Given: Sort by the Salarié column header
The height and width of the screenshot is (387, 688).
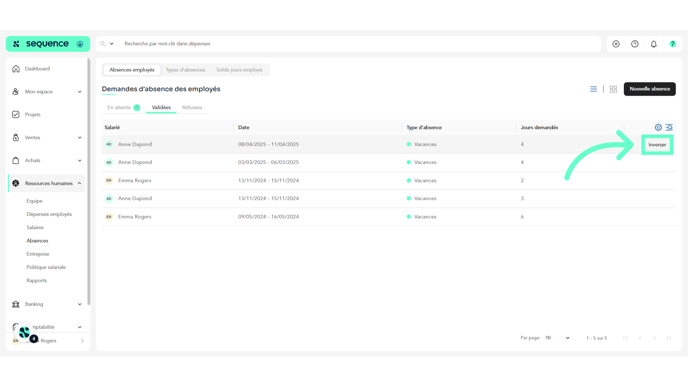Looking at the screenshot, I should pos(112,128).
